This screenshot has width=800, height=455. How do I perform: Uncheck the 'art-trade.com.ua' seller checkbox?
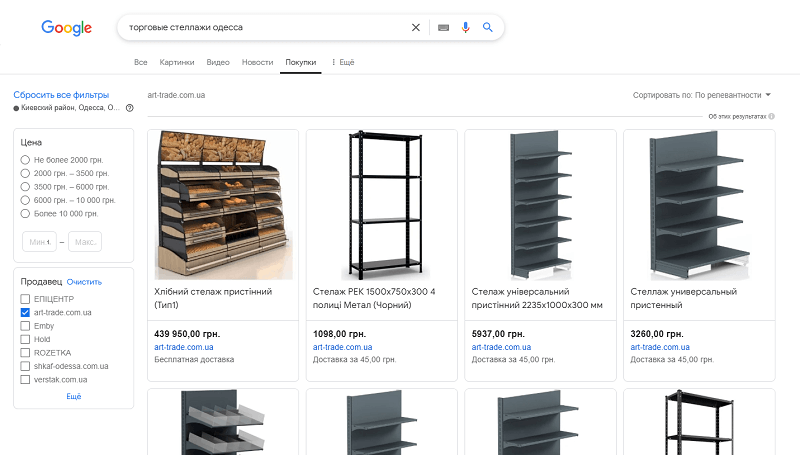[25, 312]
